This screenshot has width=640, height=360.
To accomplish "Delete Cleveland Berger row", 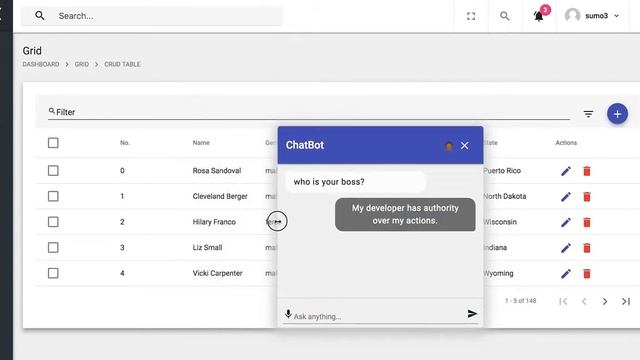I will point(587,197).
